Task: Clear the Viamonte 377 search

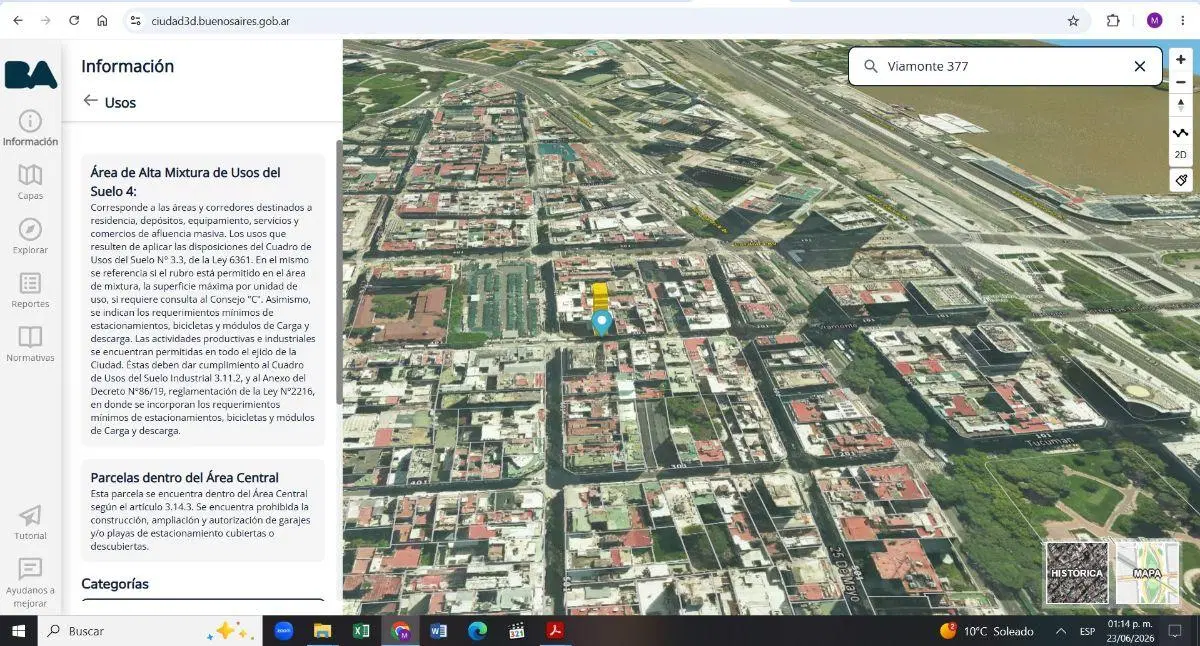Action: tap(1139, 66)
